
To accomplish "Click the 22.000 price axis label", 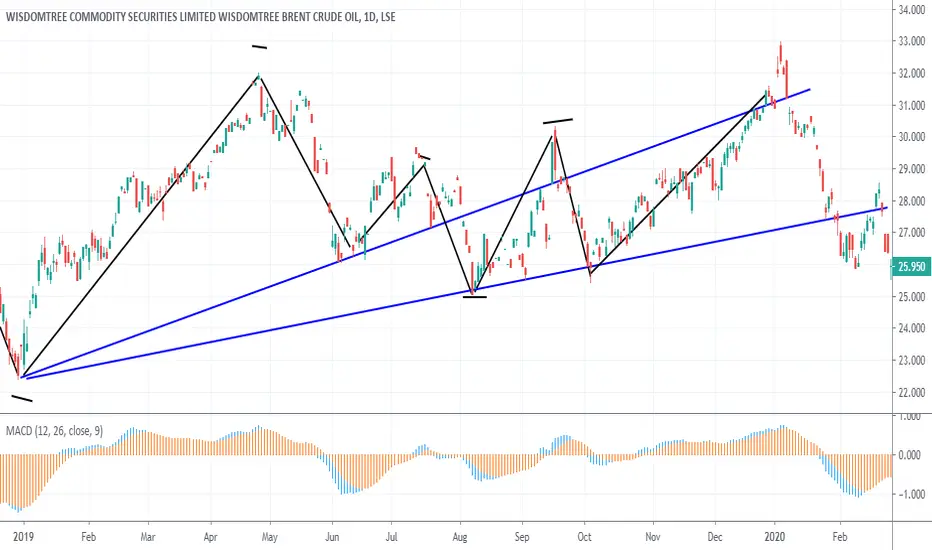I will 912,392.
